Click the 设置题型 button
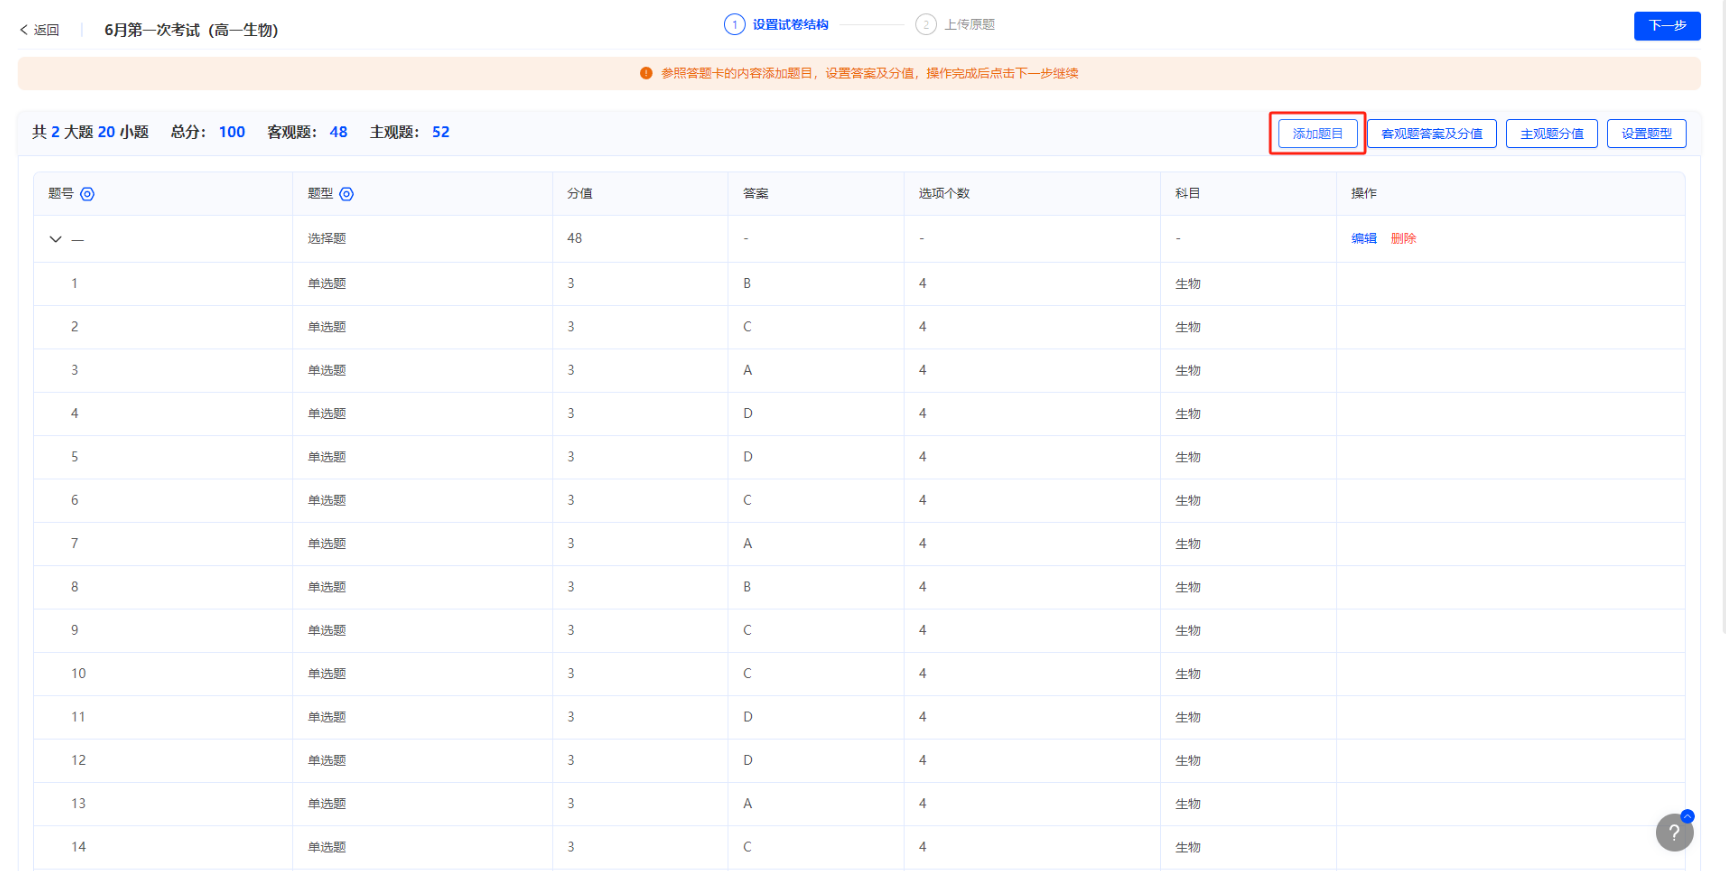 pyautogui.click(x=1646, y=133)
